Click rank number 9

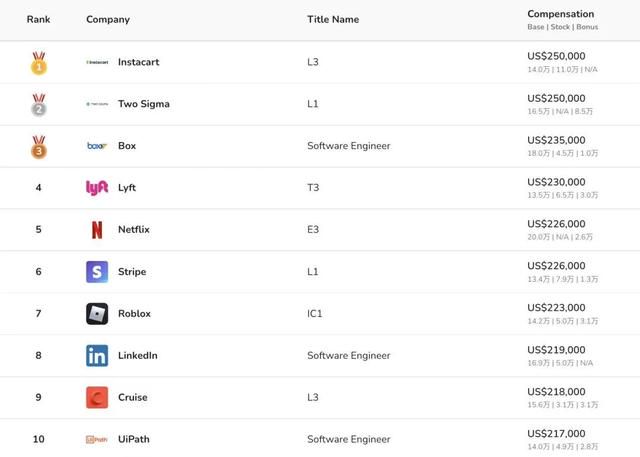(38, 397)
